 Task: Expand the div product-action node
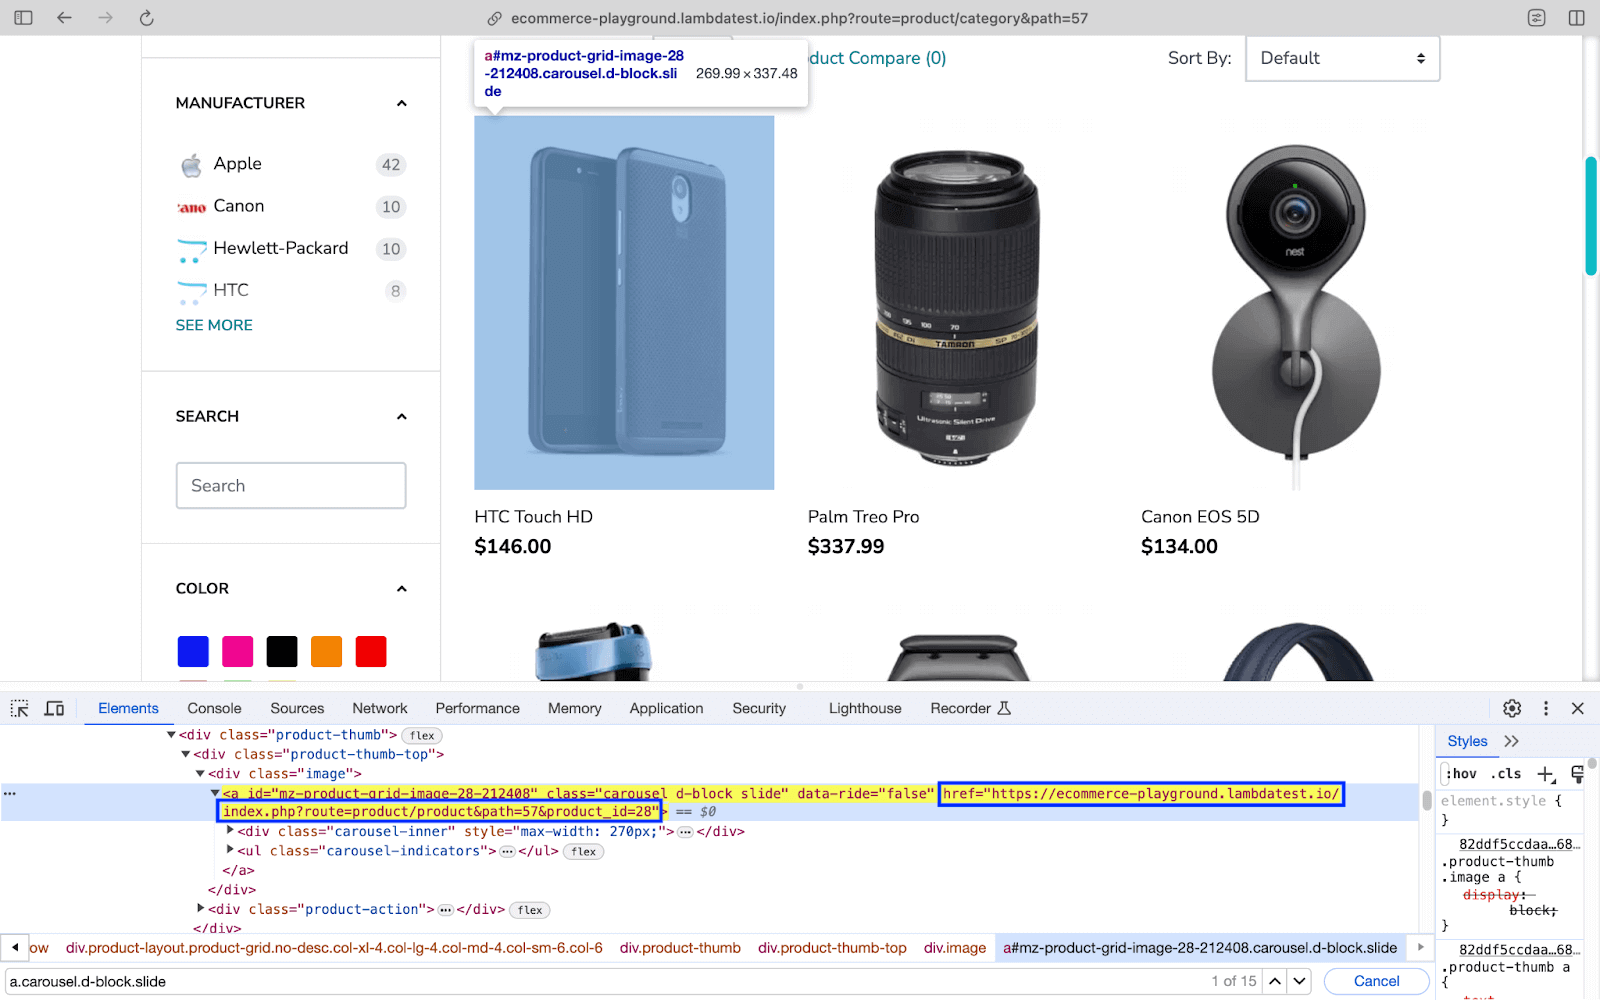(x=200, y=909)
